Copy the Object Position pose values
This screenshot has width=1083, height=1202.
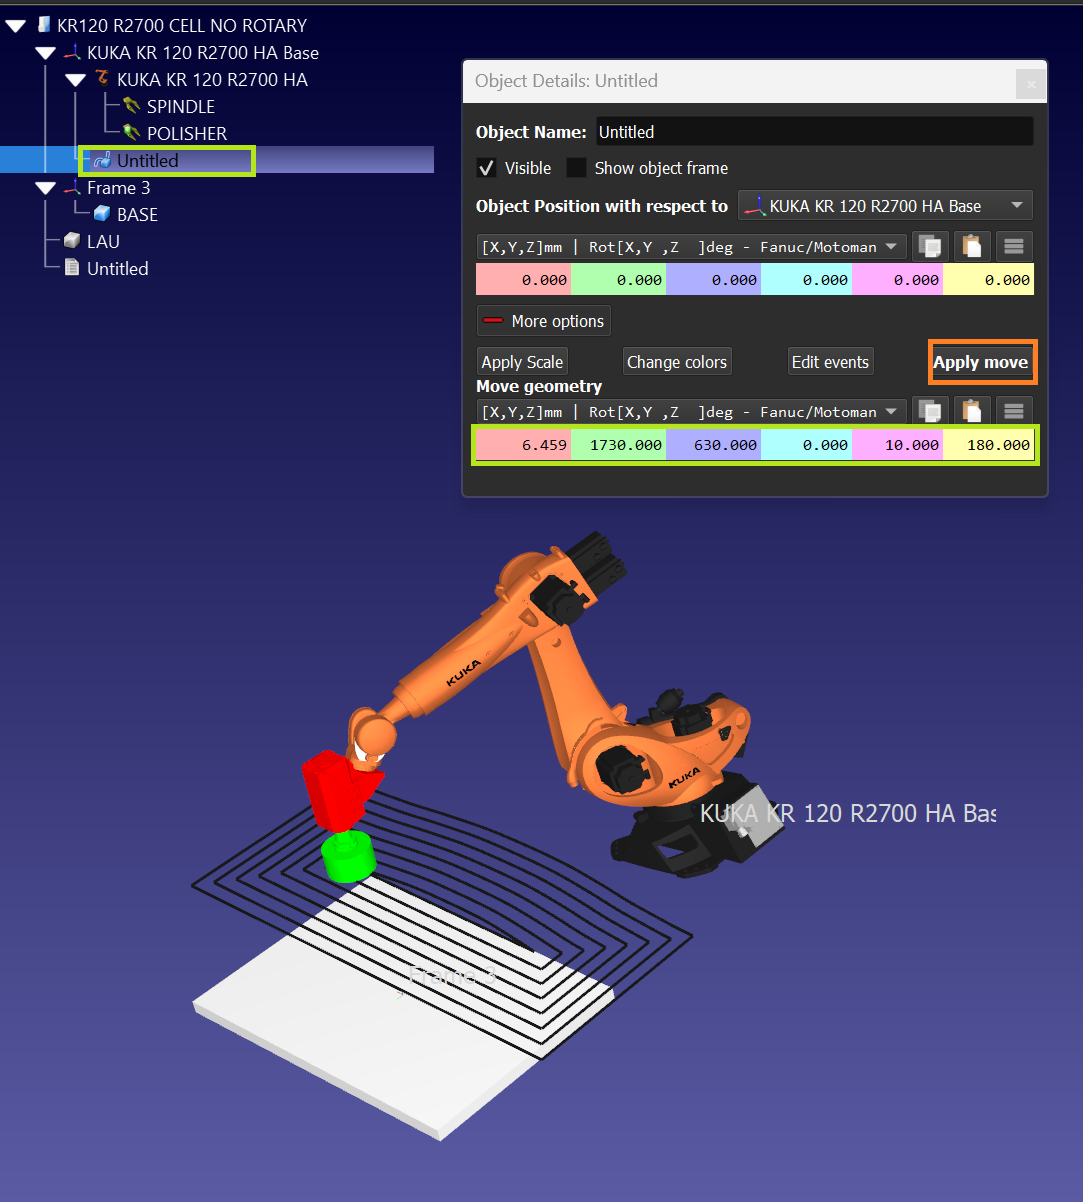pos(932,247)
